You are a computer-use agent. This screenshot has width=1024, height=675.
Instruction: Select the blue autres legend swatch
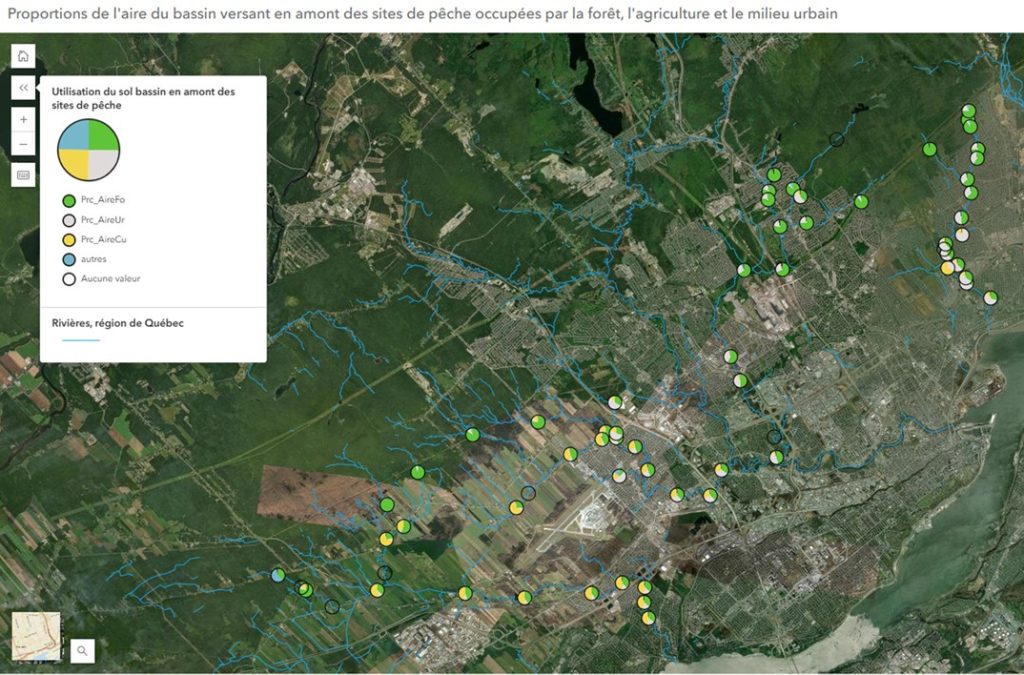[69, 259]
